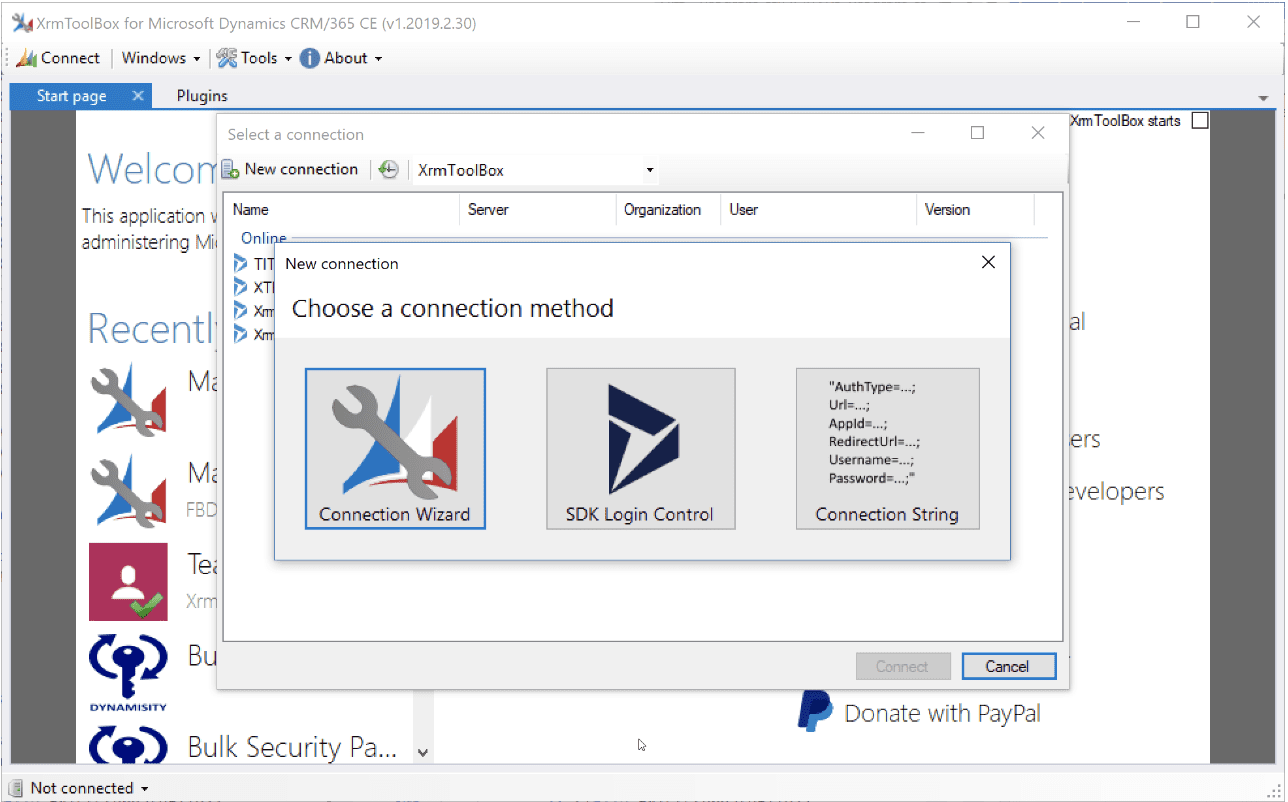Click the tab list overflow arrow
This screenshot has height=802, width=1288.
click(1263, 98)
